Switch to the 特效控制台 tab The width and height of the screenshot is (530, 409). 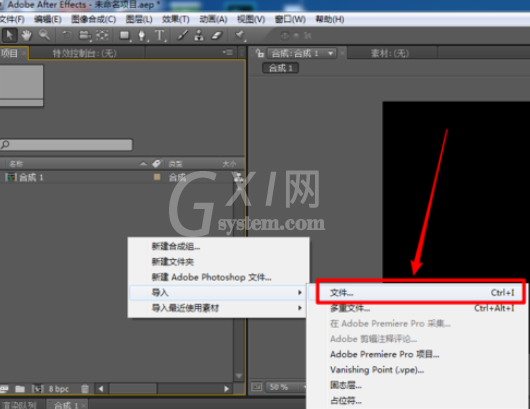pyautogui.click(x=85, y=53)
